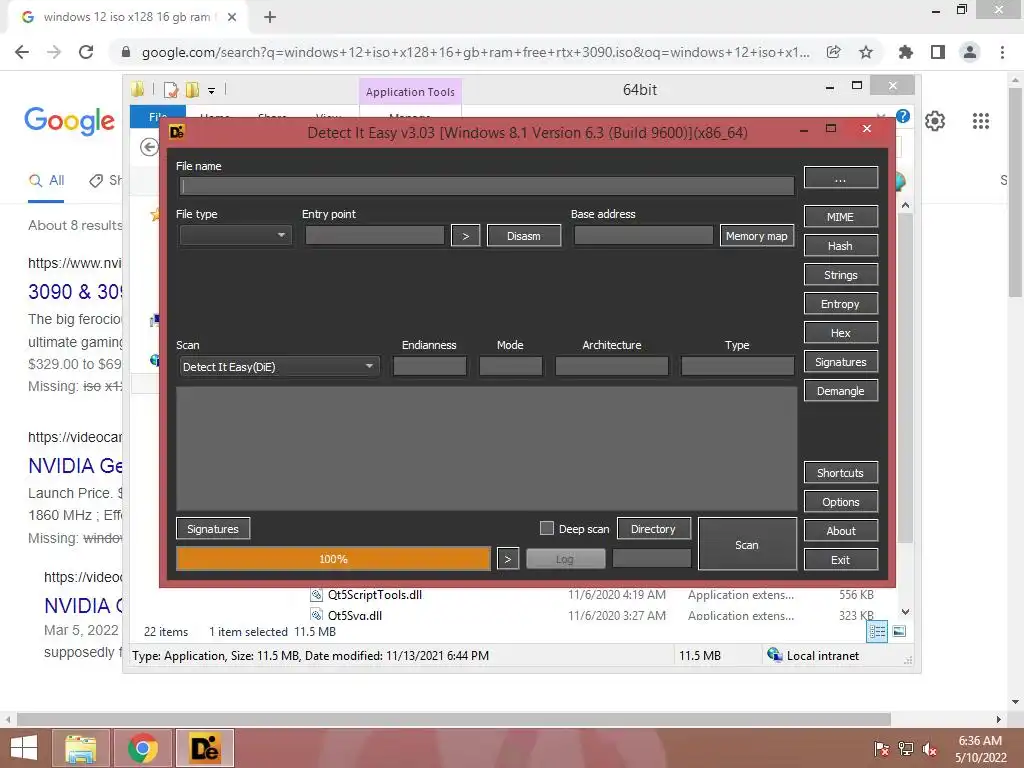Viewport: 1024px width, 768px height.
Task: Open the File type dropdown
Action: tap(235, 235)
